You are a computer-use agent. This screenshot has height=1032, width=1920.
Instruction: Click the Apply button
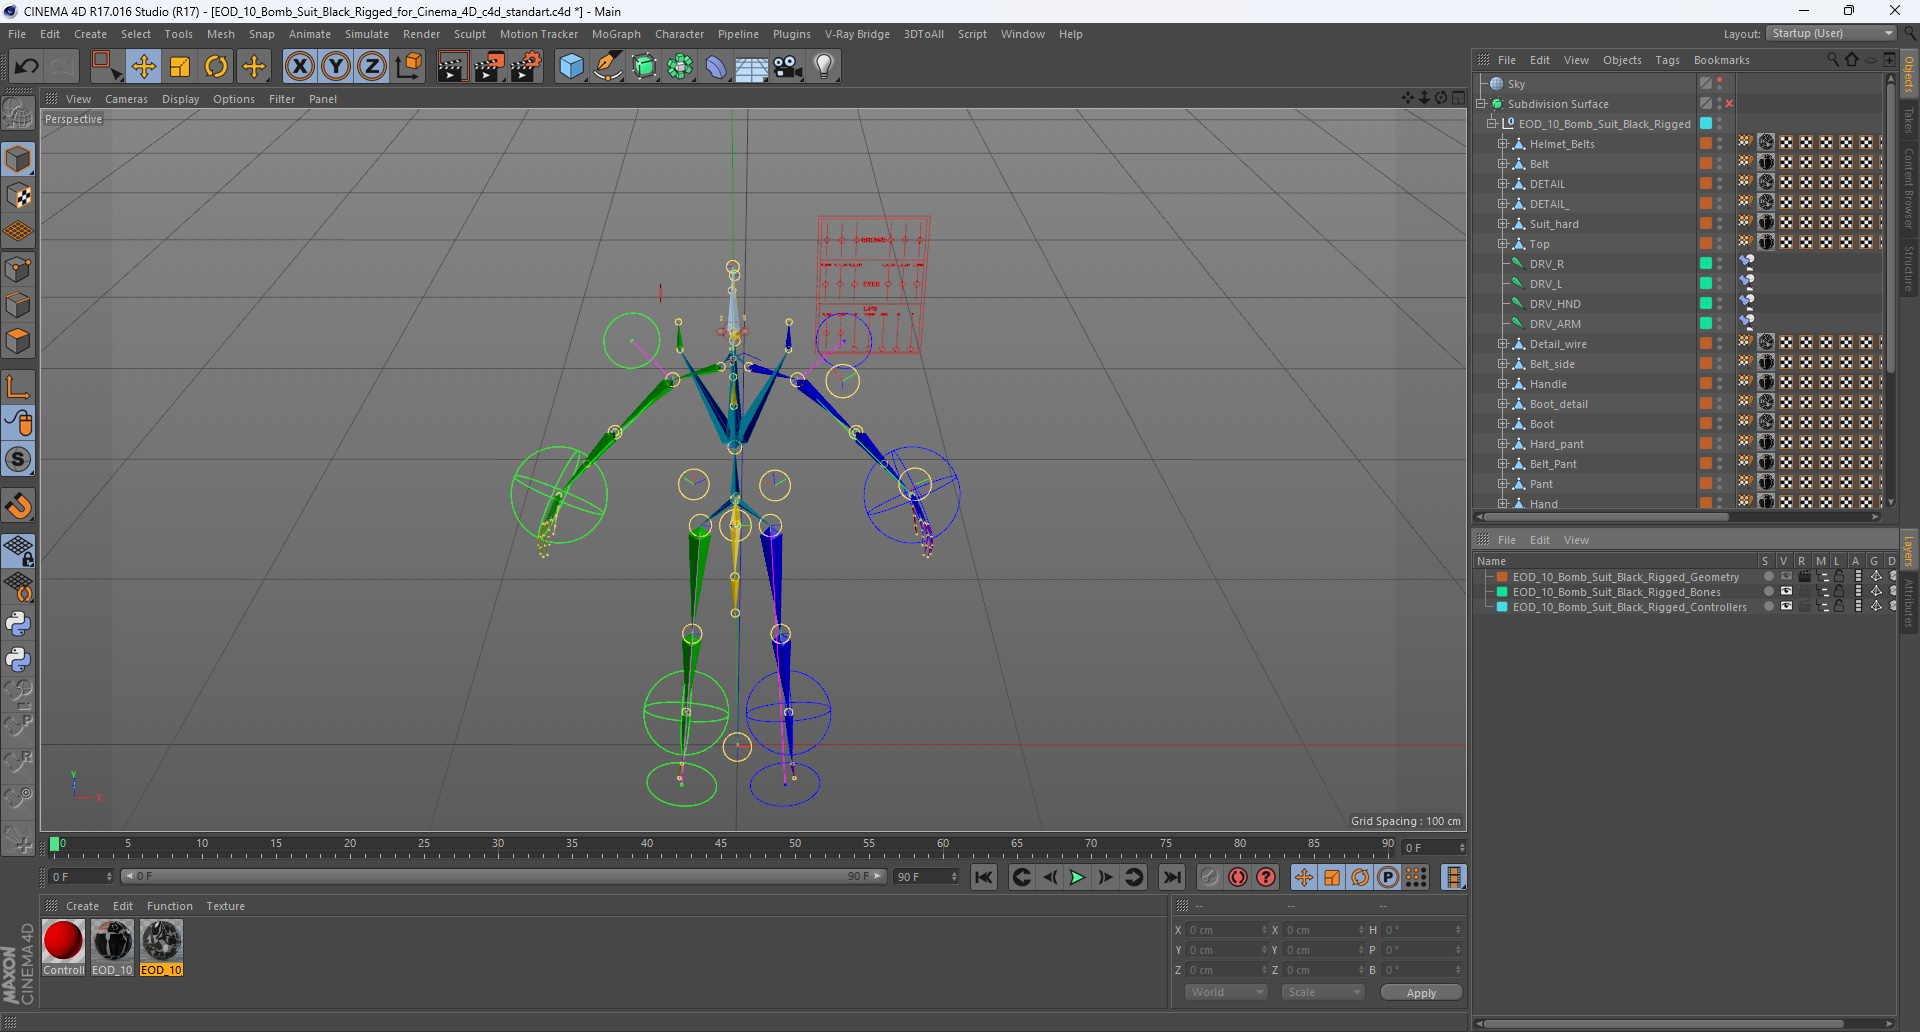point(1421,993)
